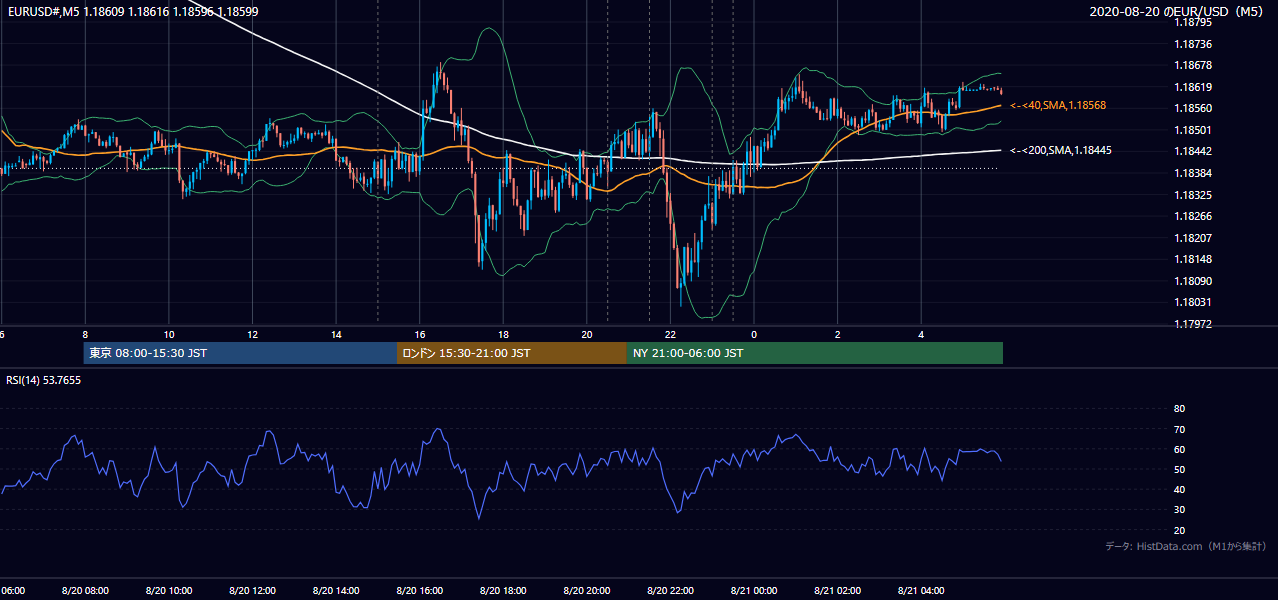Click hour tick 18 under price chart

point(504,335)
